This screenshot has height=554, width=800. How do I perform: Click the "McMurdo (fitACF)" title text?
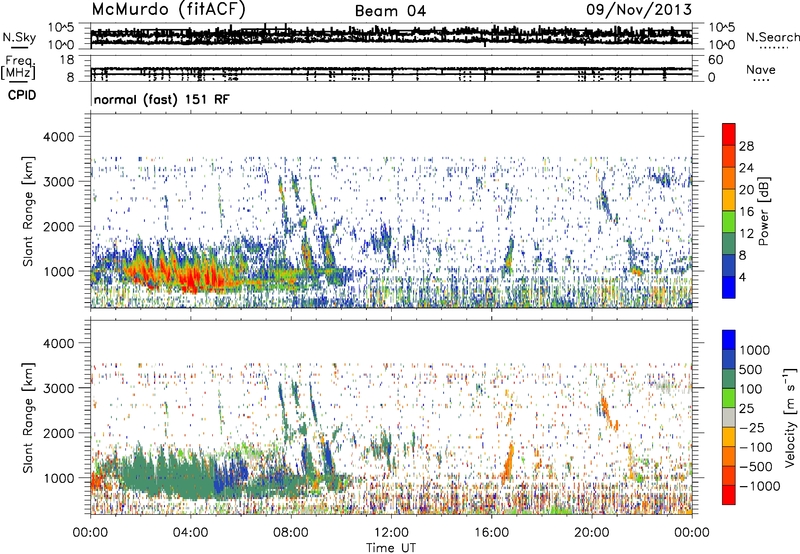tap(169, 9)
